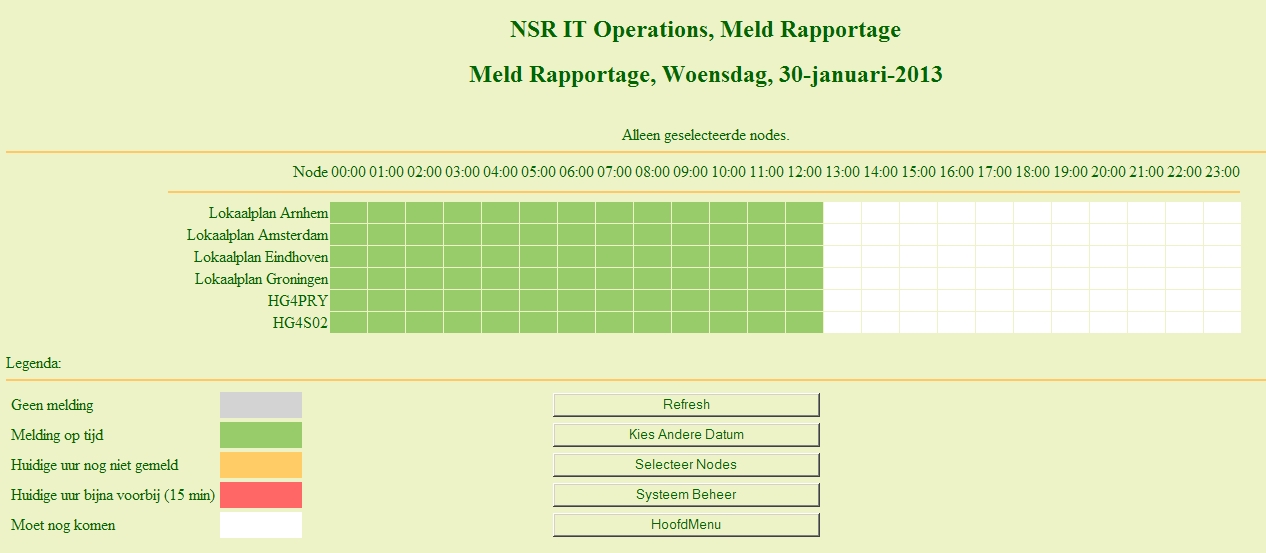The height and width of the screenshot is (553, 1266).
Task: Click the Refresh button
Action: (686, 405)
